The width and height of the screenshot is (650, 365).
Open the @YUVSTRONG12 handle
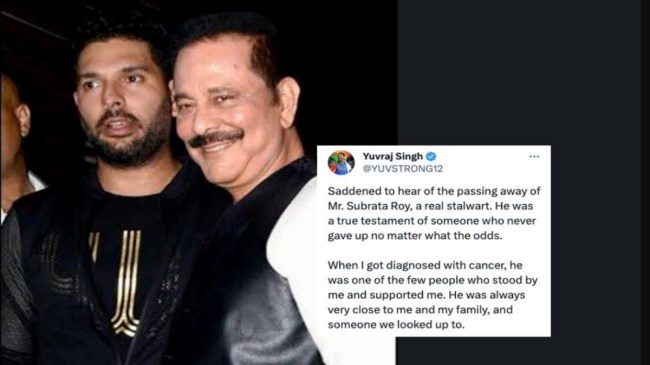point(403,168)
